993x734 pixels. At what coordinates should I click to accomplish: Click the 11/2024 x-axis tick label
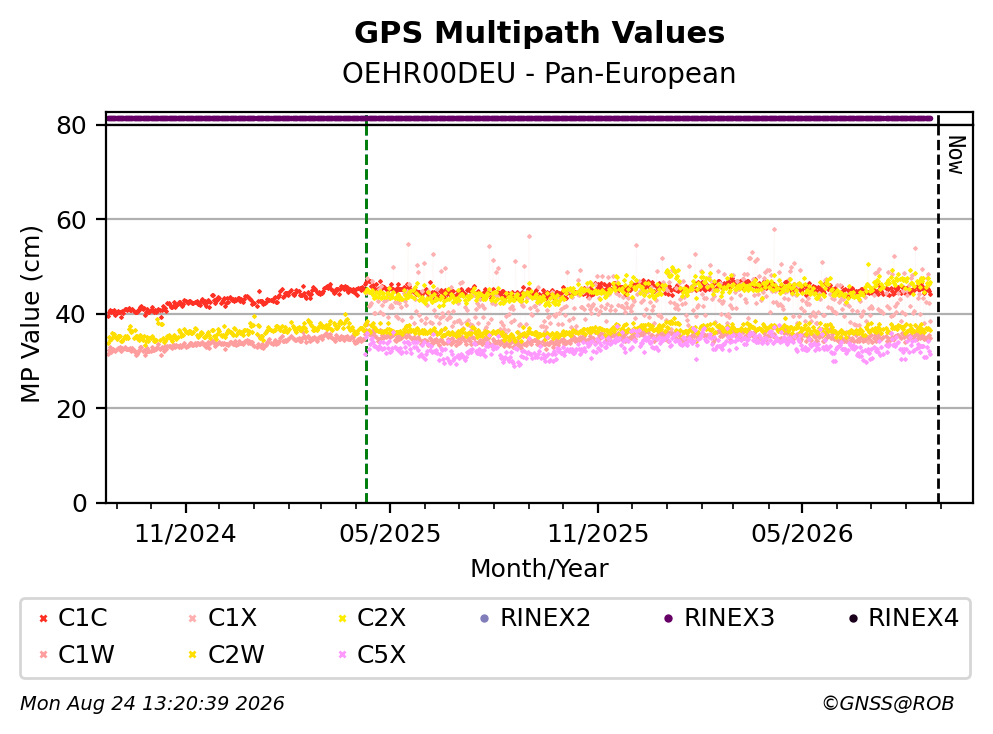click(x=185, y=534)
